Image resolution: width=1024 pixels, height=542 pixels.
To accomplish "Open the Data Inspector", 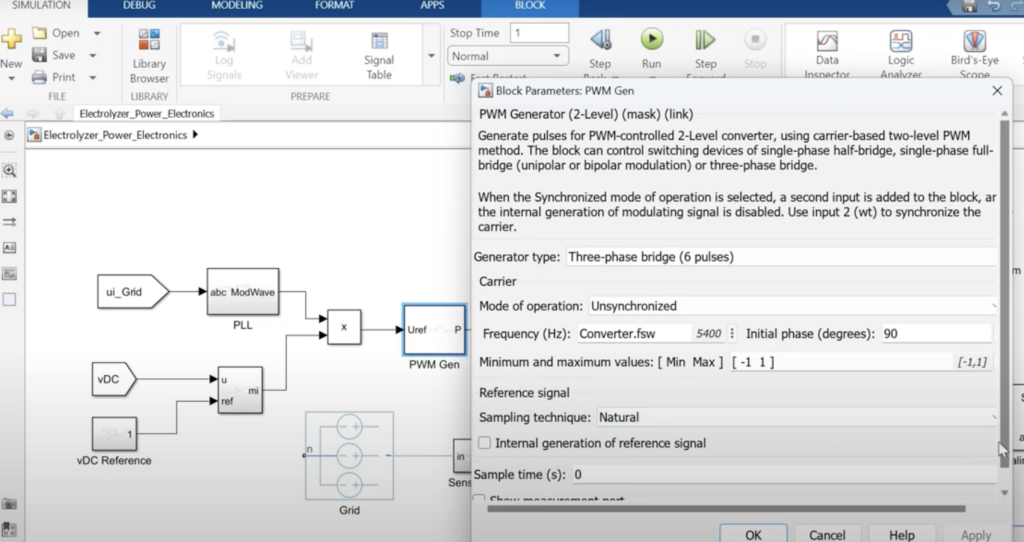I will [827, 55].
